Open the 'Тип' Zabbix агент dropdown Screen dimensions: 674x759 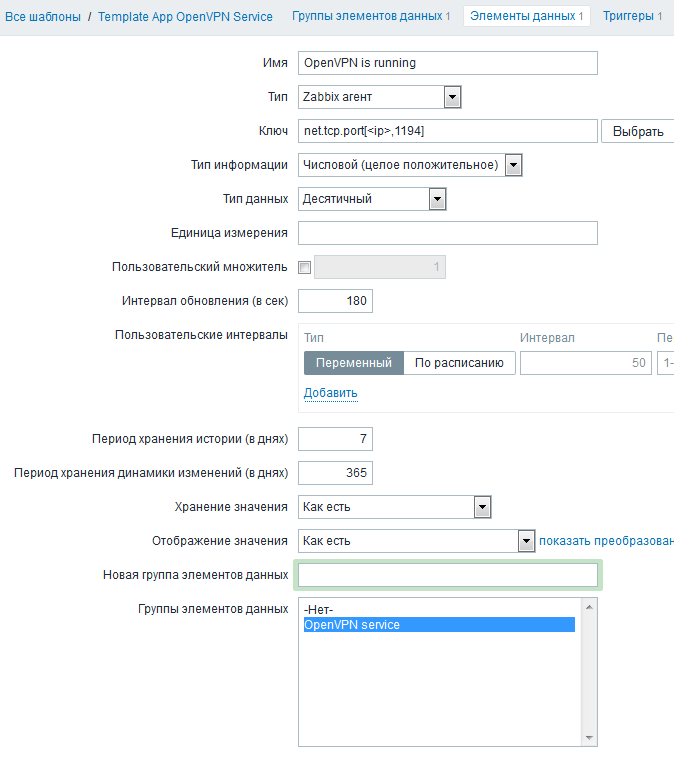(x=380, y=97)
